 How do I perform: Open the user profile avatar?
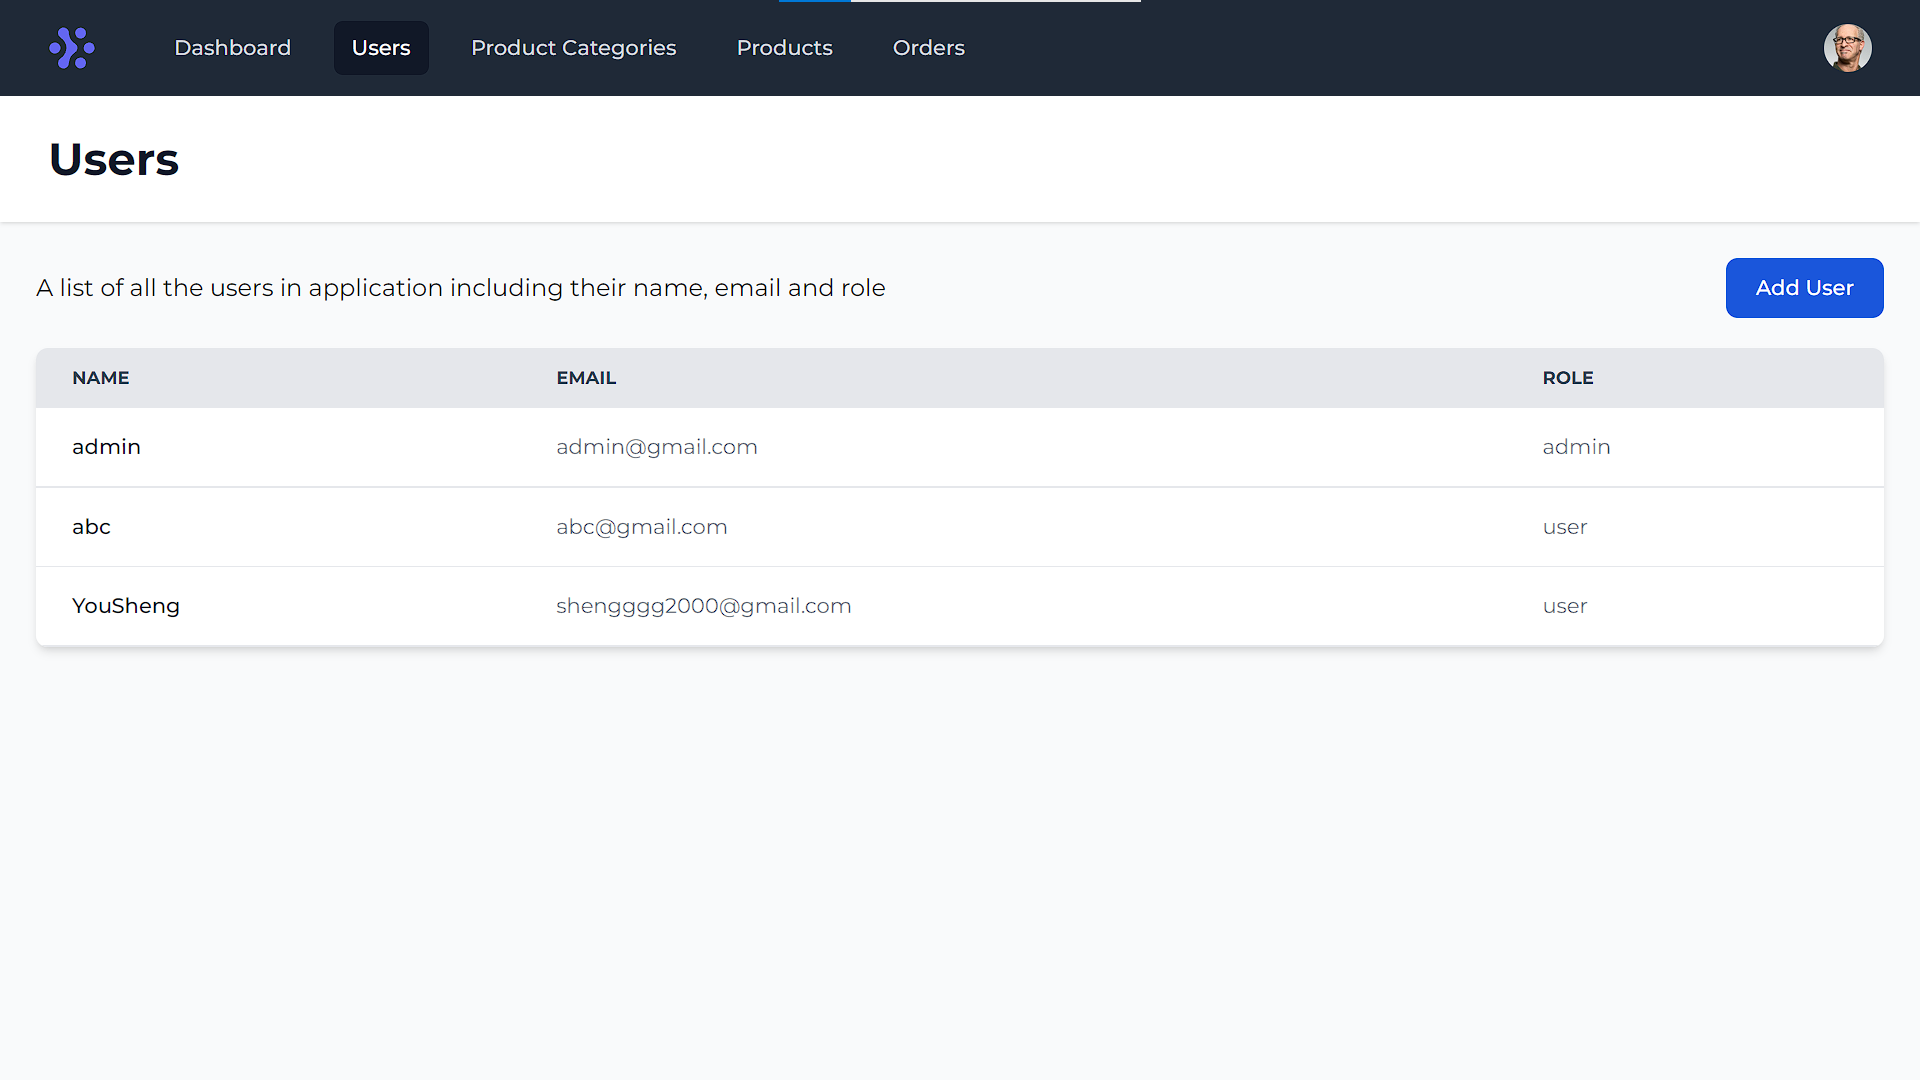(x=1847, y=48)
